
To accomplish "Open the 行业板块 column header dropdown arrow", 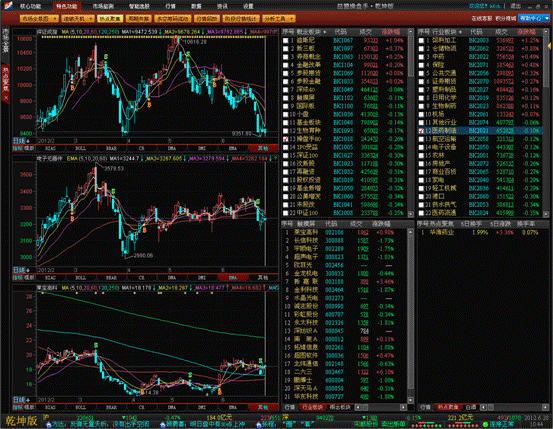I will point(460,32).
